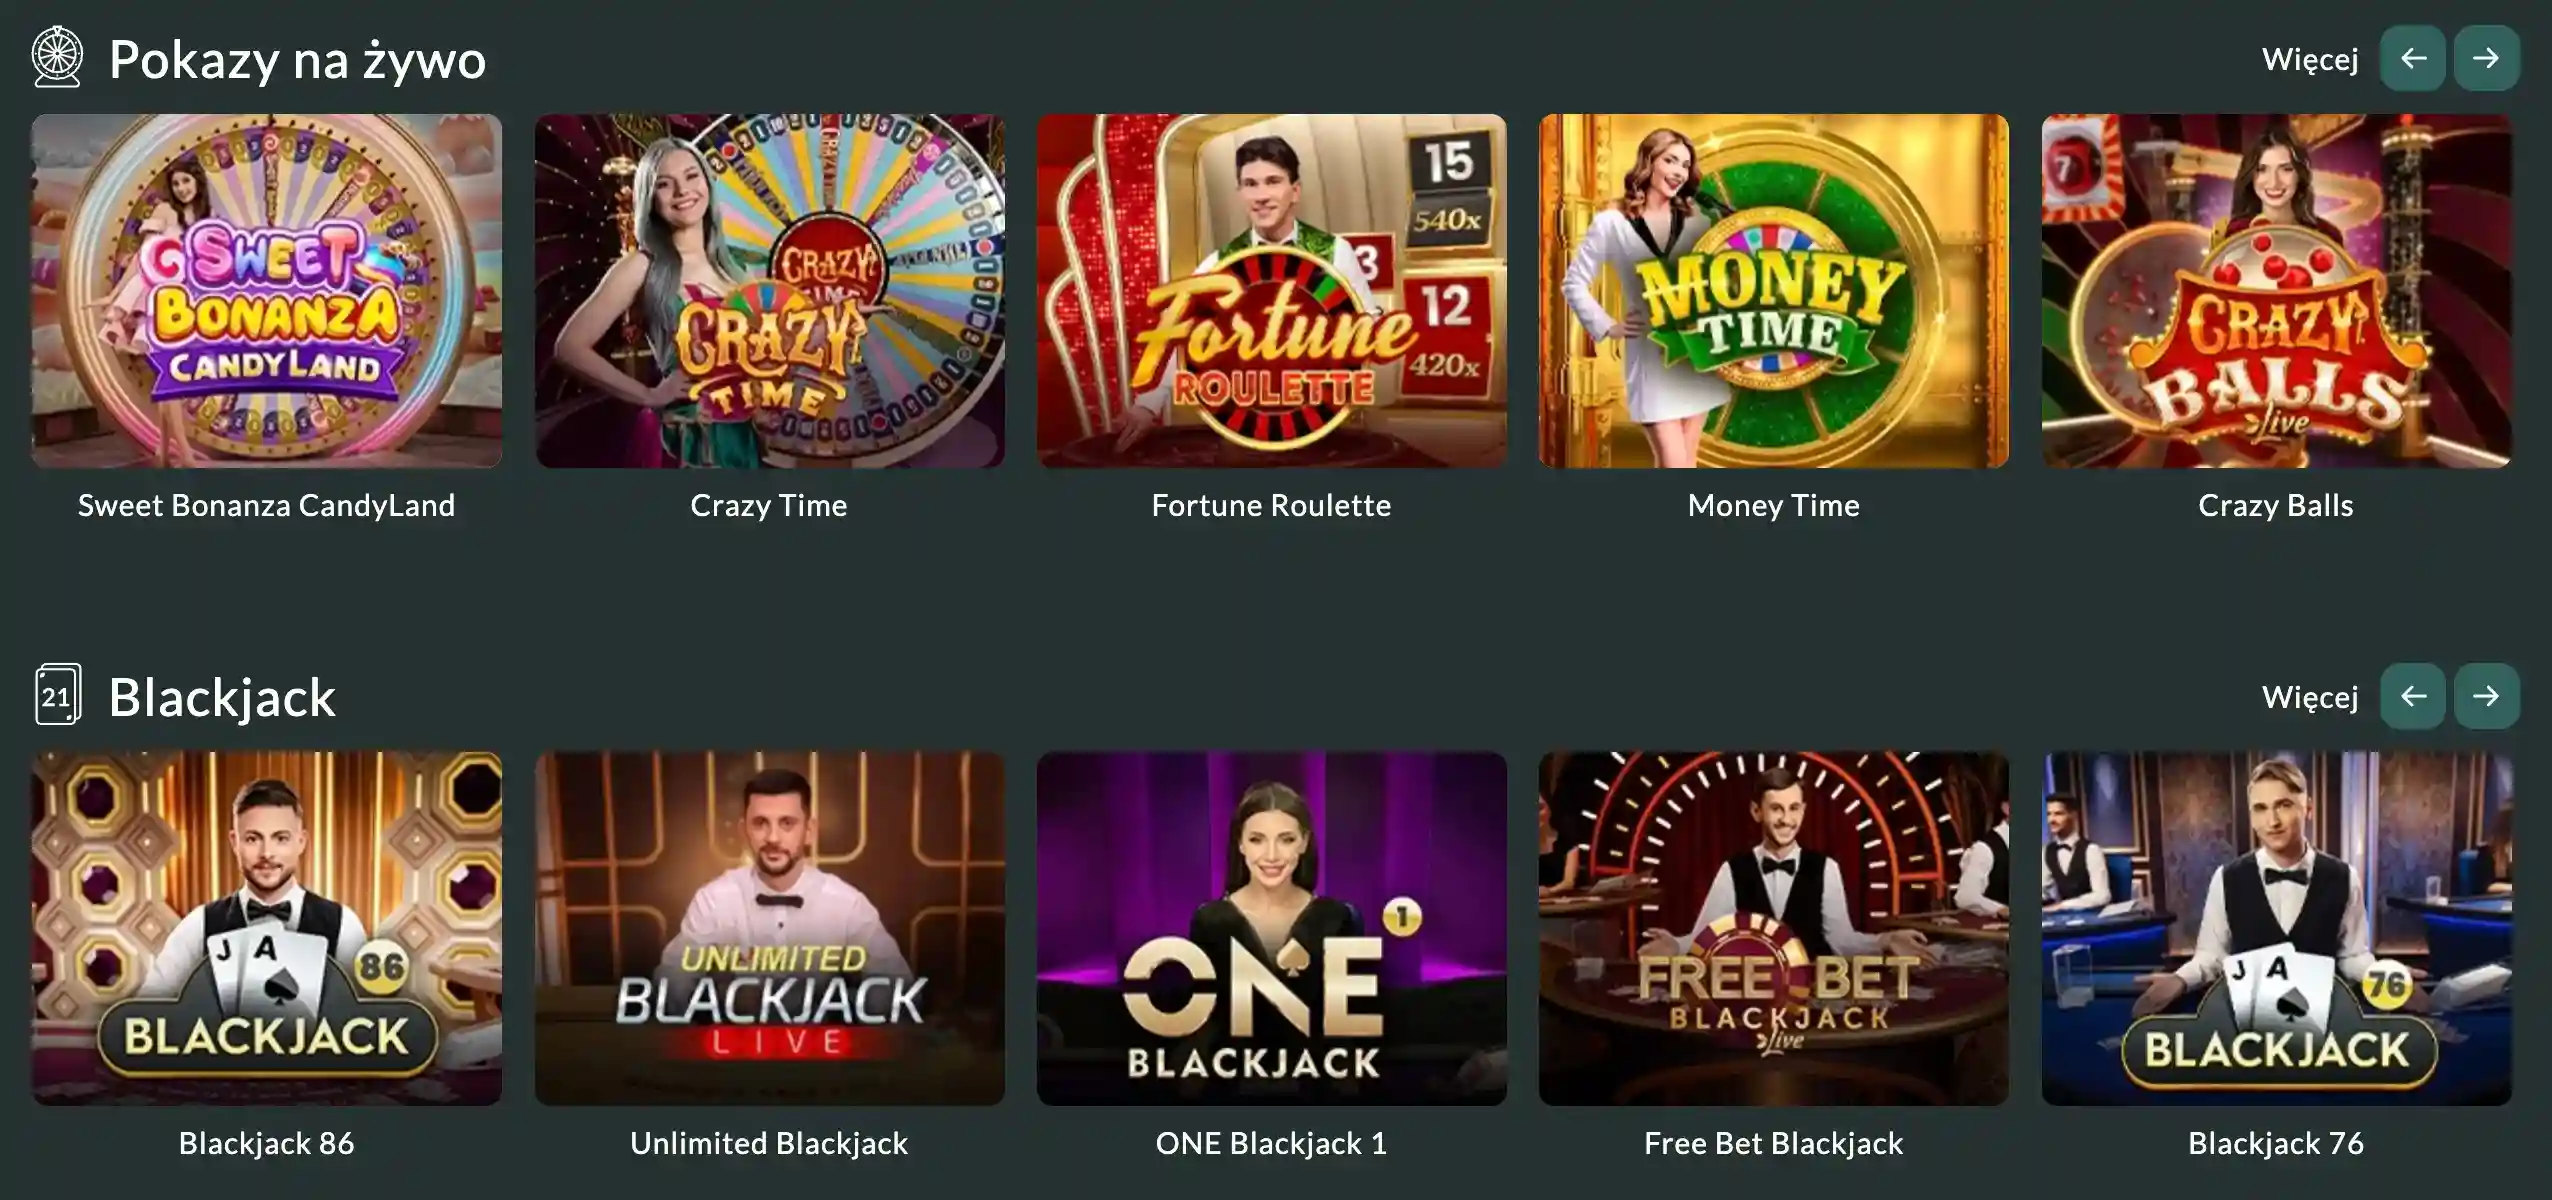The height and width of the screenshot is (1200, 2552).
Task: Open Więcej link for Blackjack section
Action: 2310,697
